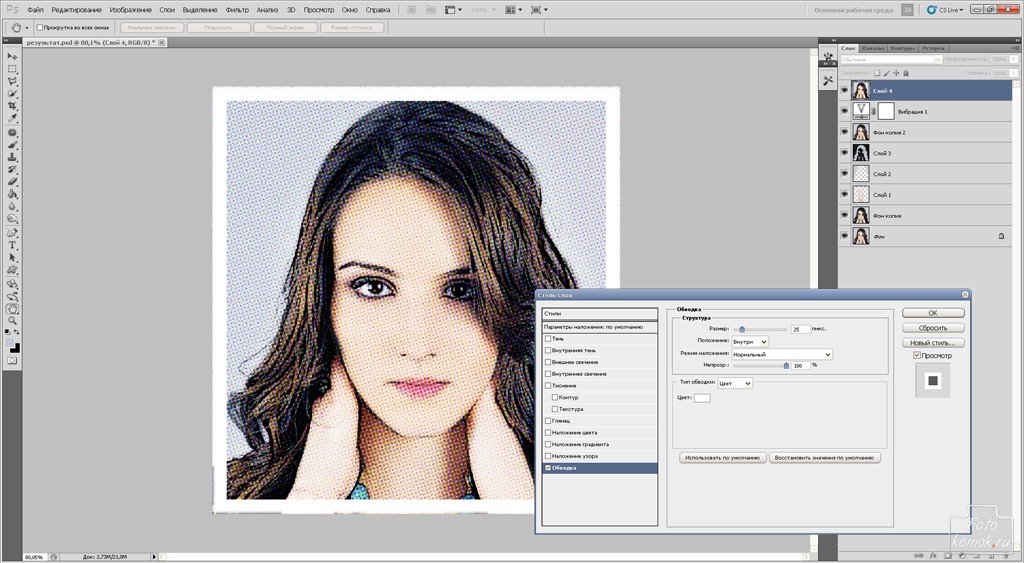Click the white stroke color swatch
1024x563 pixels.
point(702,398)
